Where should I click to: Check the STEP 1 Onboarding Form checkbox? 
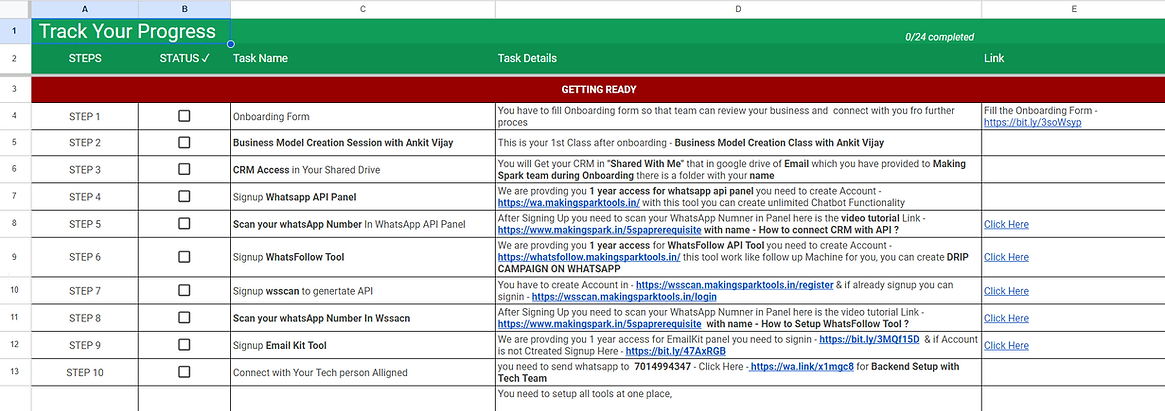coord(184,116)
